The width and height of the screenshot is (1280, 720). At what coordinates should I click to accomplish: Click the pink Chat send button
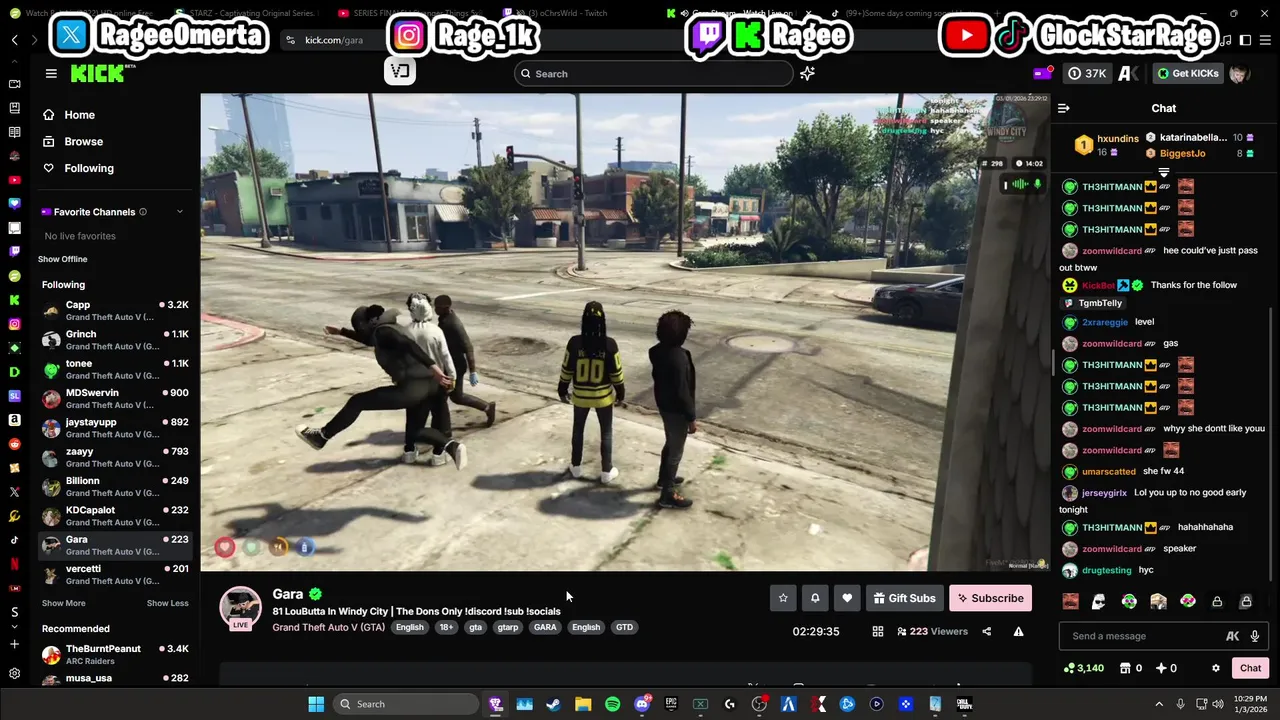pos(1250,668)
